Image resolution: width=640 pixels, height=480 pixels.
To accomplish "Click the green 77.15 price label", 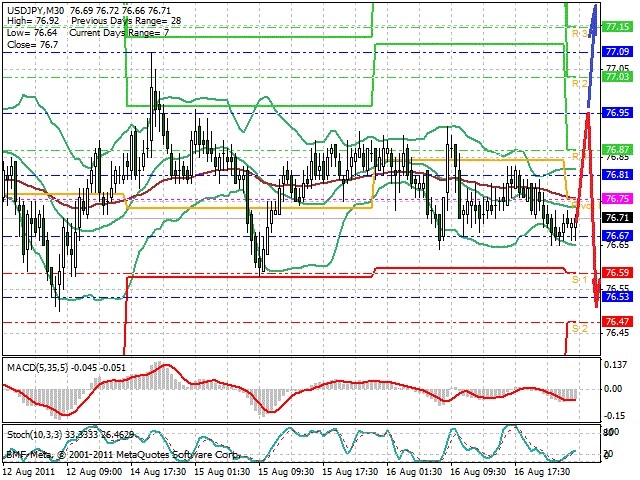I will (x=618, y=27).
